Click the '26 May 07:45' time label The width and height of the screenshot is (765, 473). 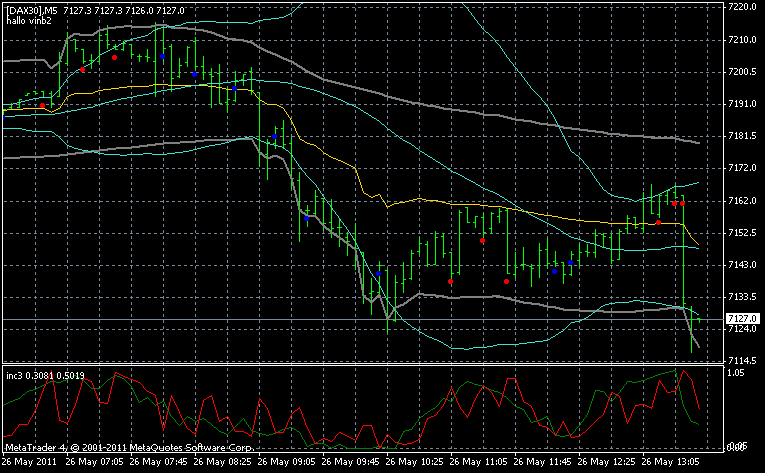tap(159, 461)
